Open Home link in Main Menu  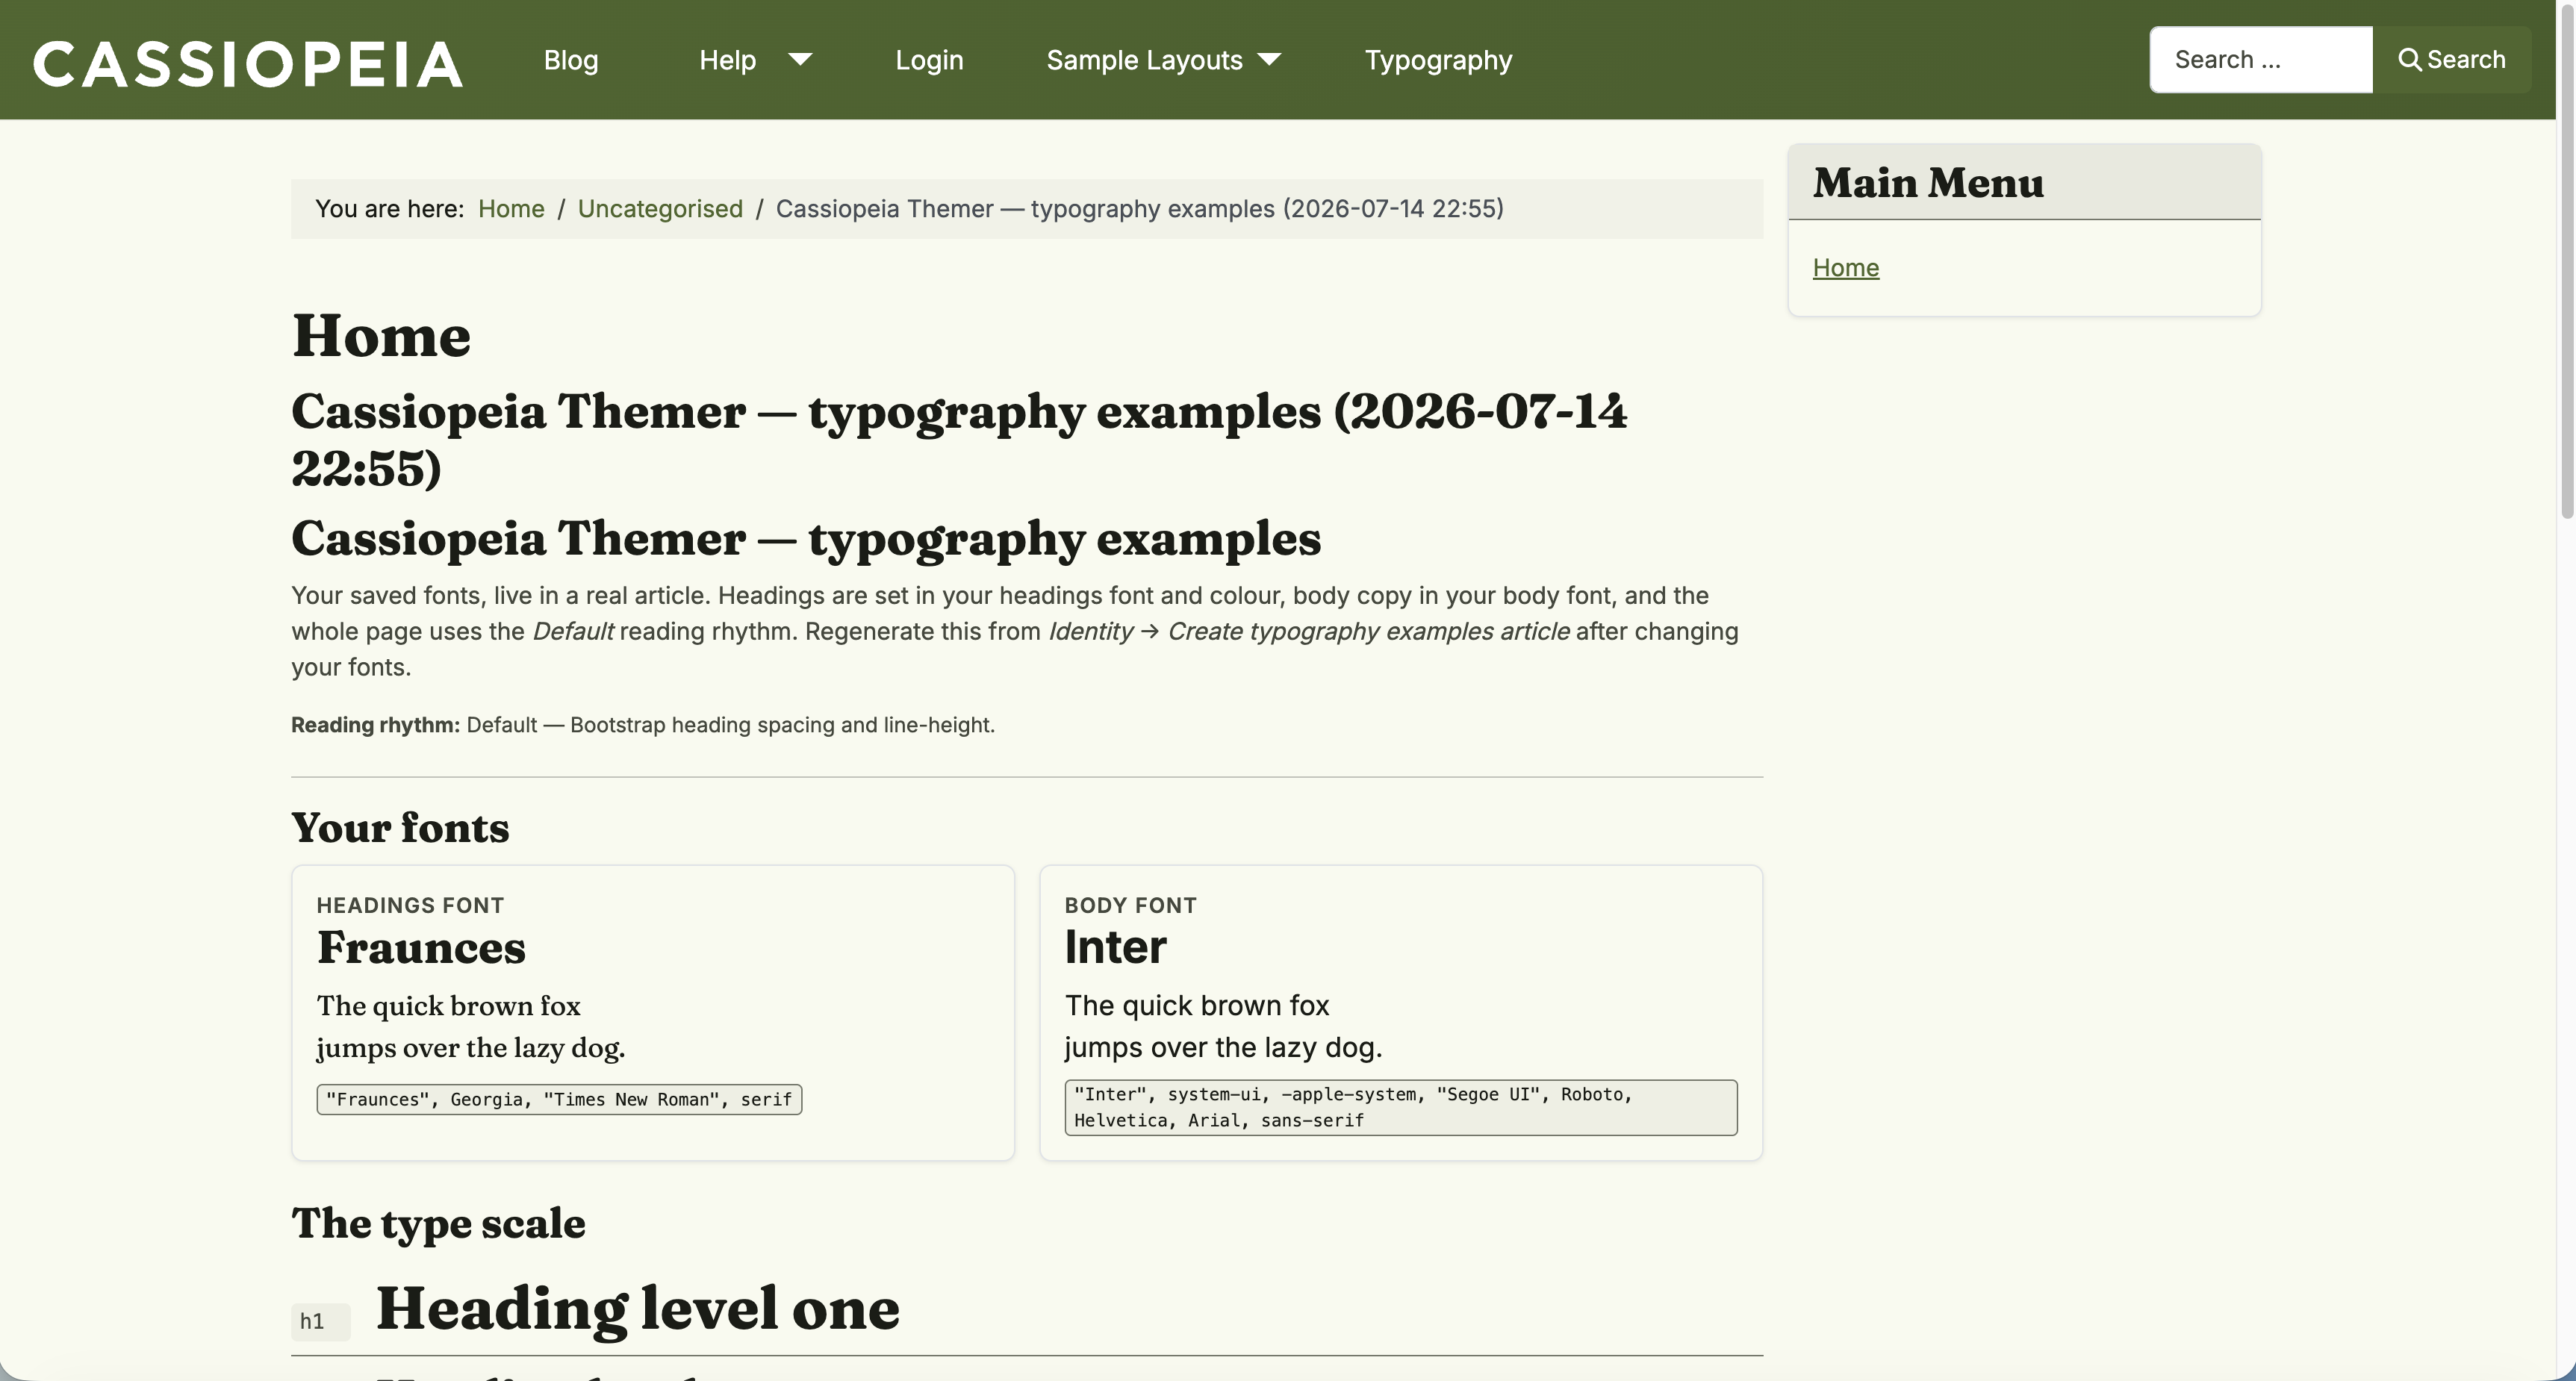point(1846,267)
